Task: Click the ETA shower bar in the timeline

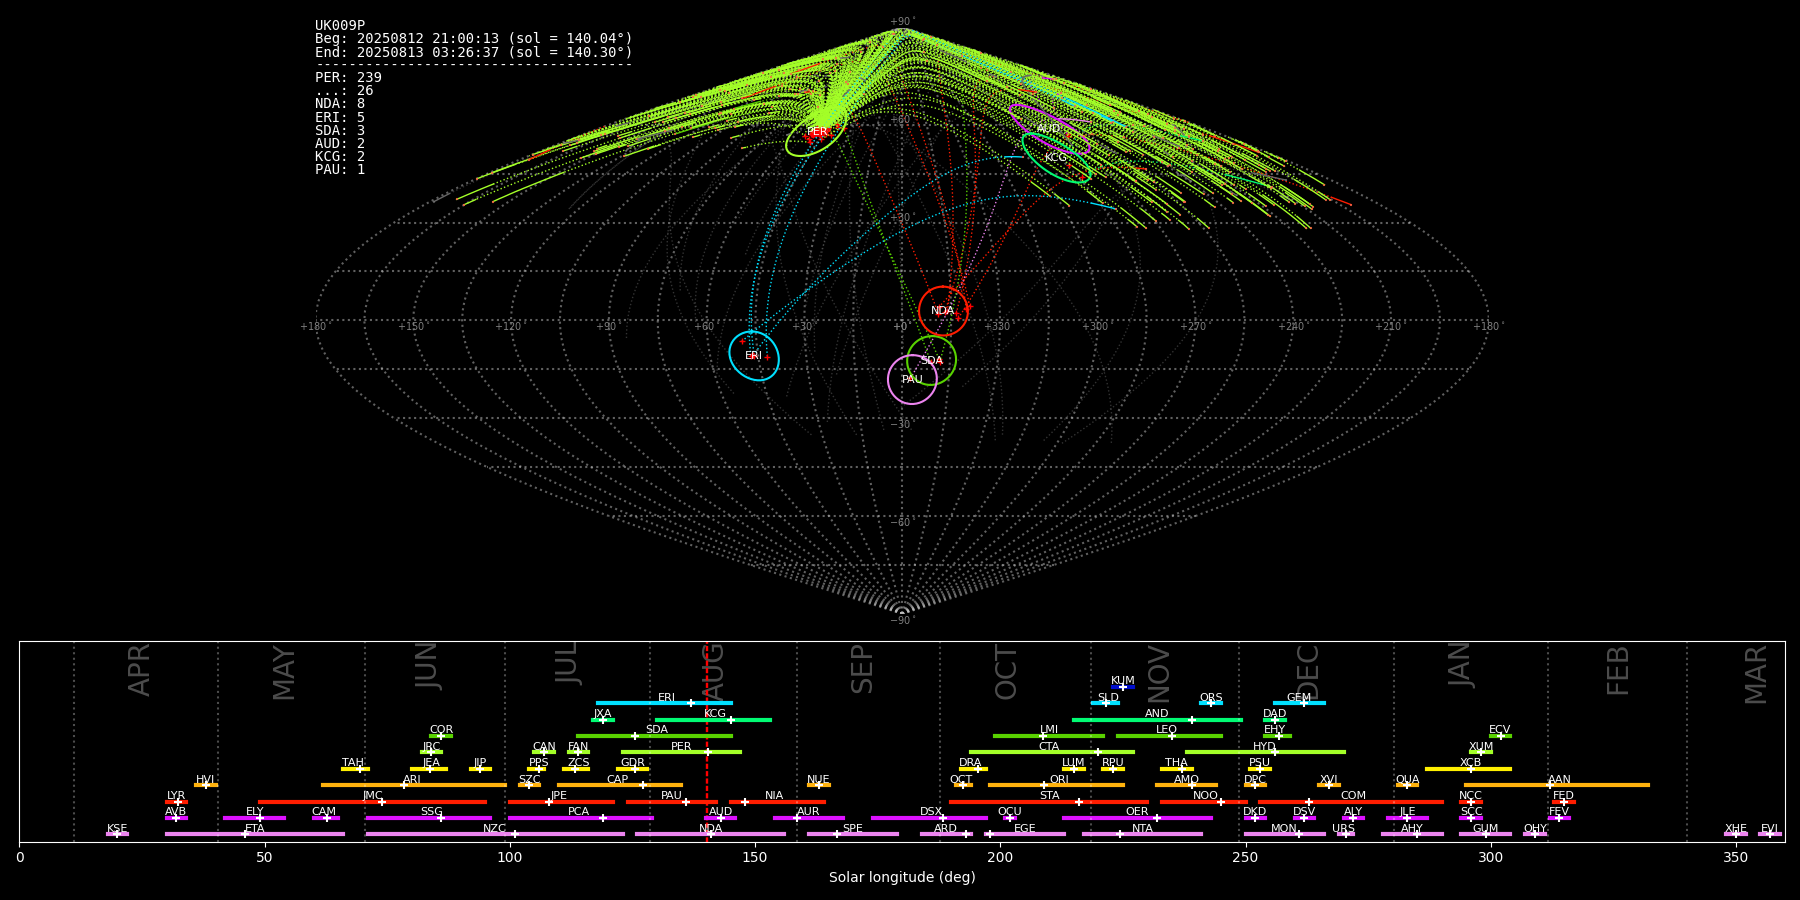Action: click(x=255, y=834)
